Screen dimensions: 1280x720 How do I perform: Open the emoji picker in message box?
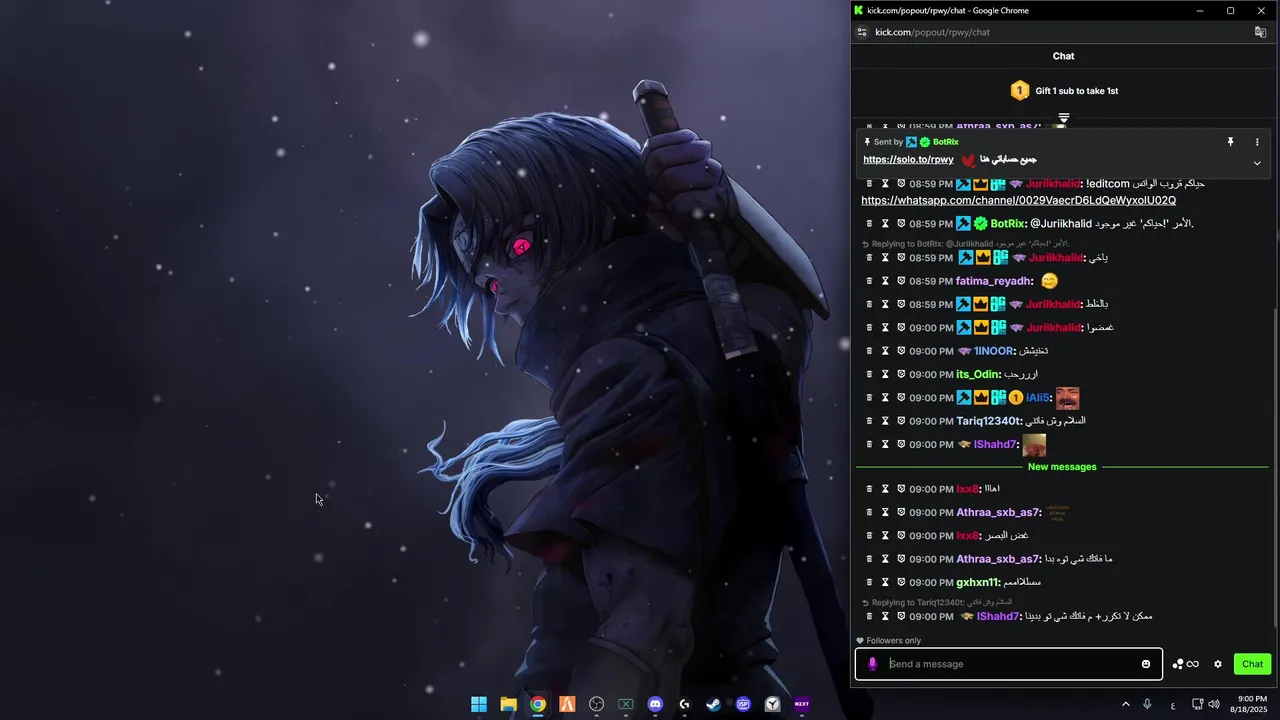[x=1146, y=664]
